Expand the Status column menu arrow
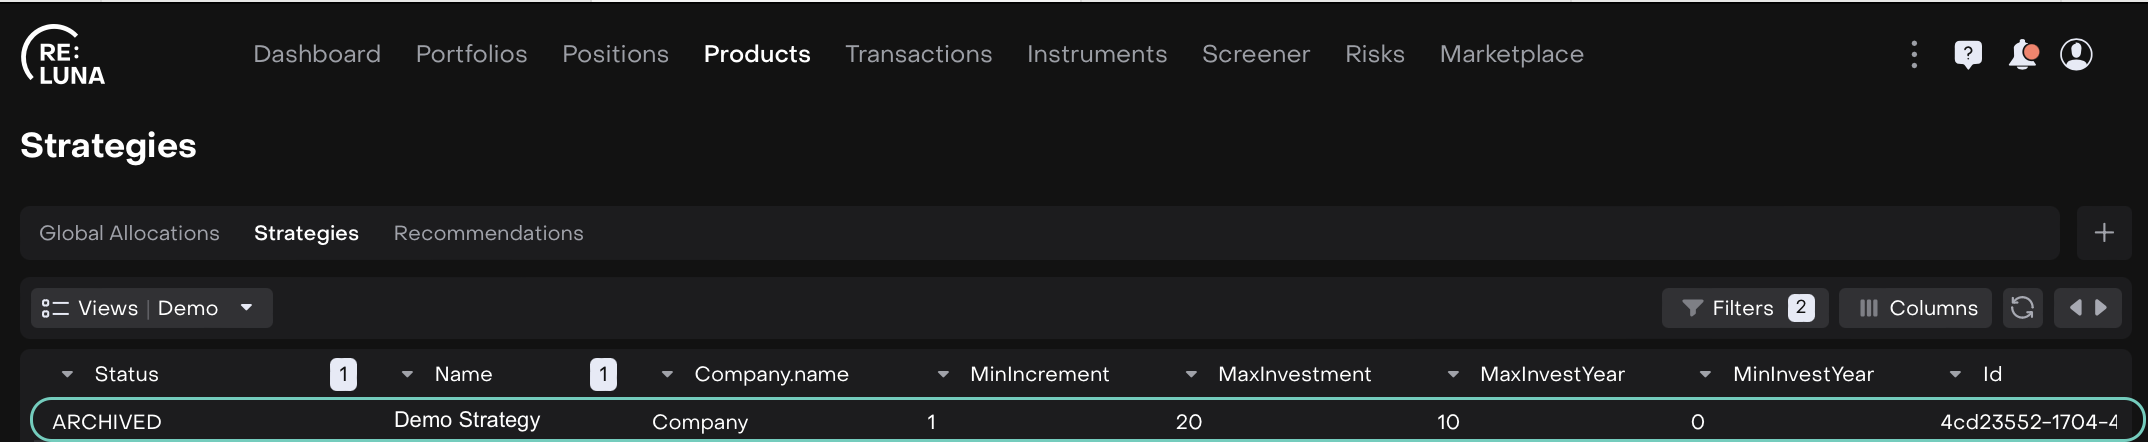 pos(67,374)
